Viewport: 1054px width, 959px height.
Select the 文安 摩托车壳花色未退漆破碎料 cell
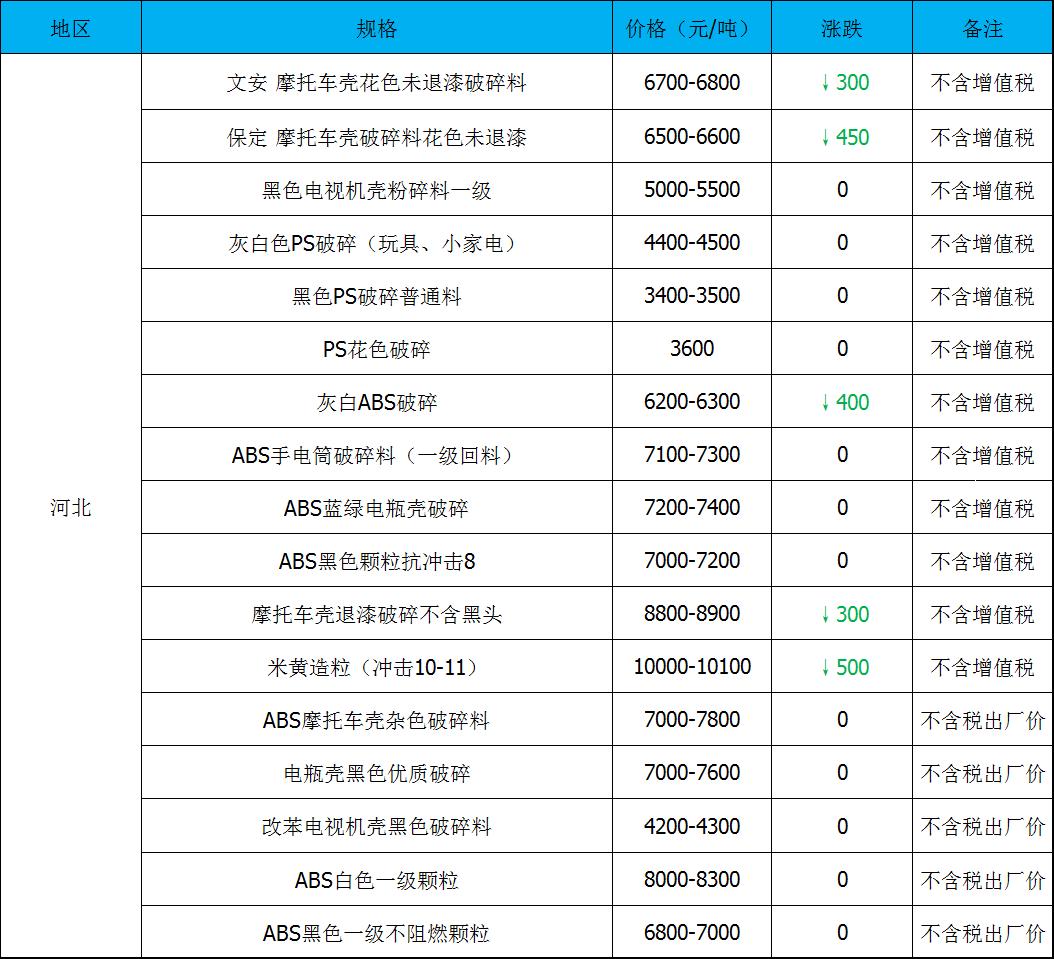(x=377, y=82)
